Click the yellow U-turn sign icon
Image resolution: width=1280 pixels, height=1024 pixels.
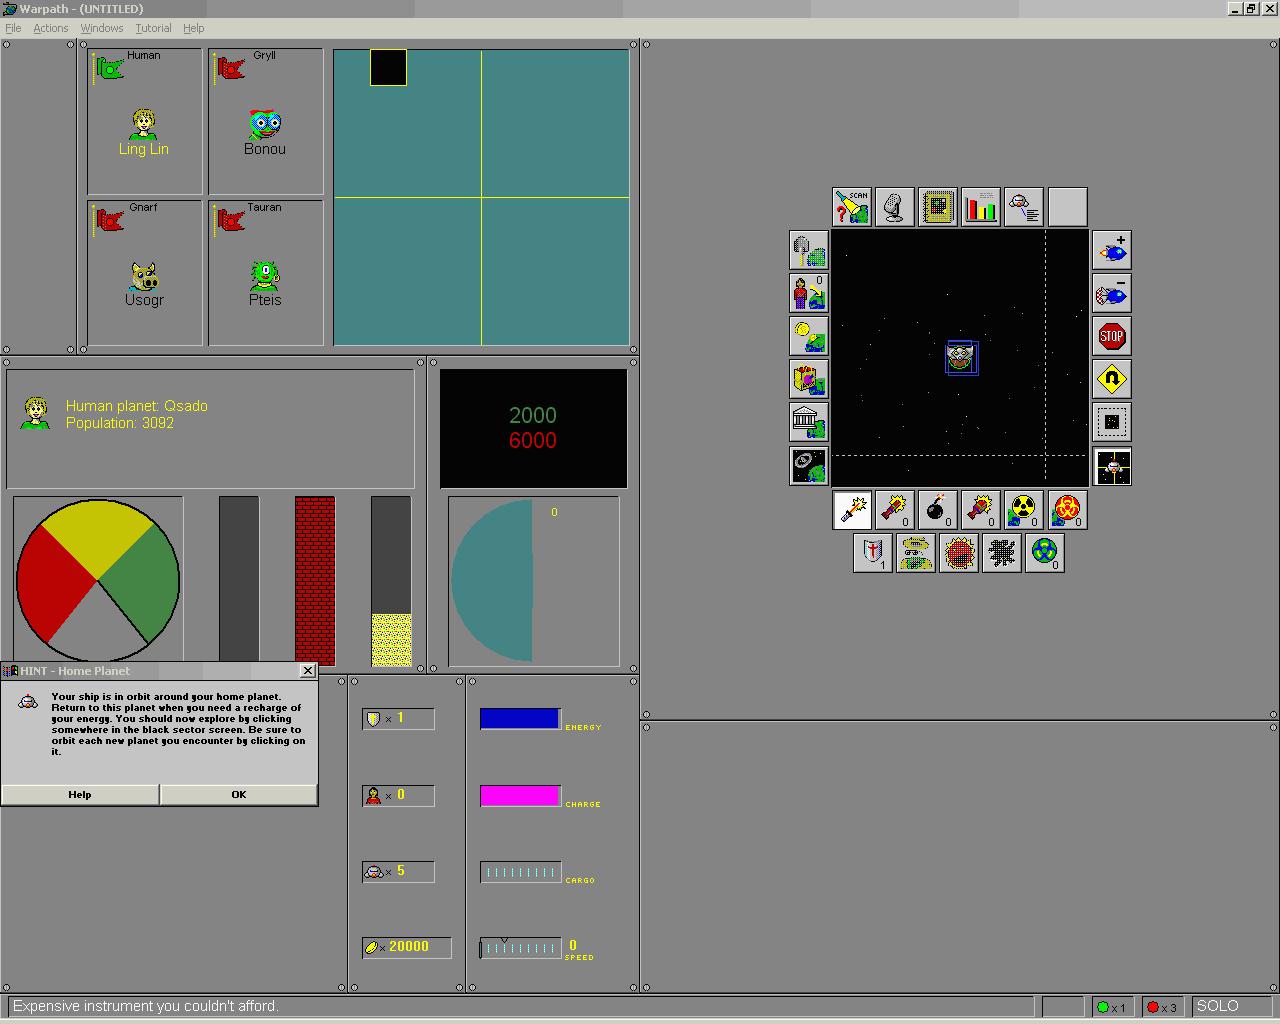1112,379
